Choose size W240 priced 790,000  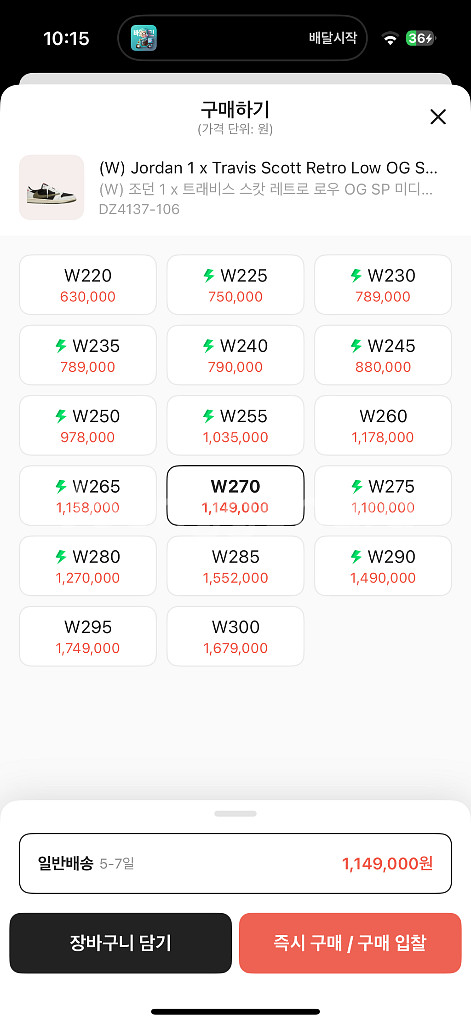coord(235,355)
